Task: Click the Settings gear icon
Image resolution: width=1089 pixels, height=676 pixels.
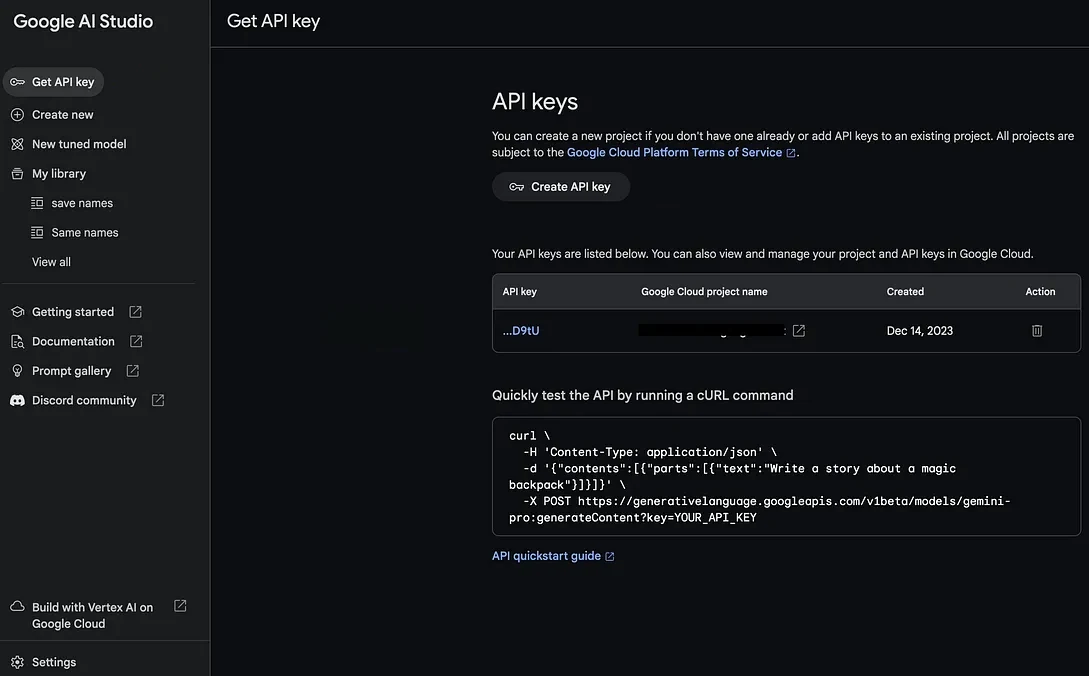Action: pos(17,662)
